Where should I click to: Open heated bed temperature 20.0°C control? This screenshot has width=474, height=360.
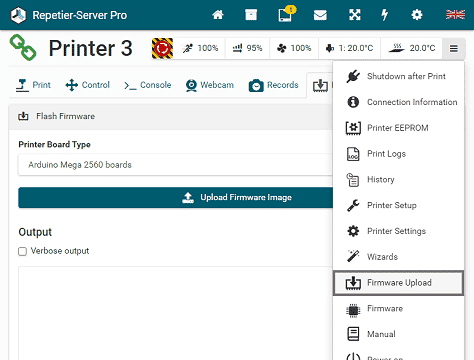(x=412, y=48)
